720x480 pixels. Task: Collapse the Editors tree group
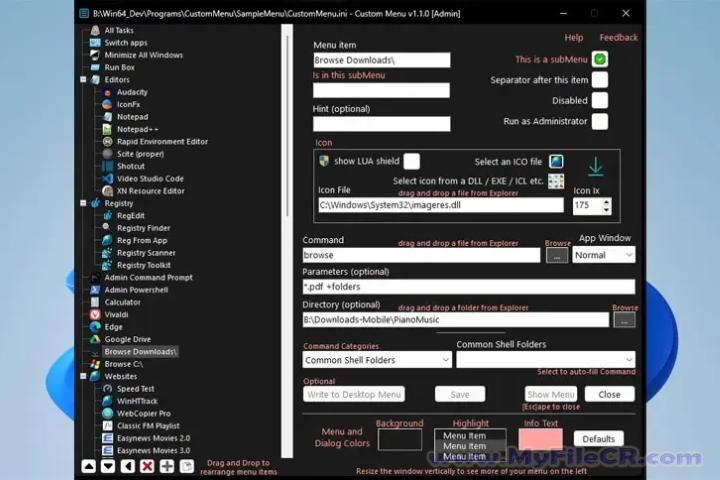[83, 79]
